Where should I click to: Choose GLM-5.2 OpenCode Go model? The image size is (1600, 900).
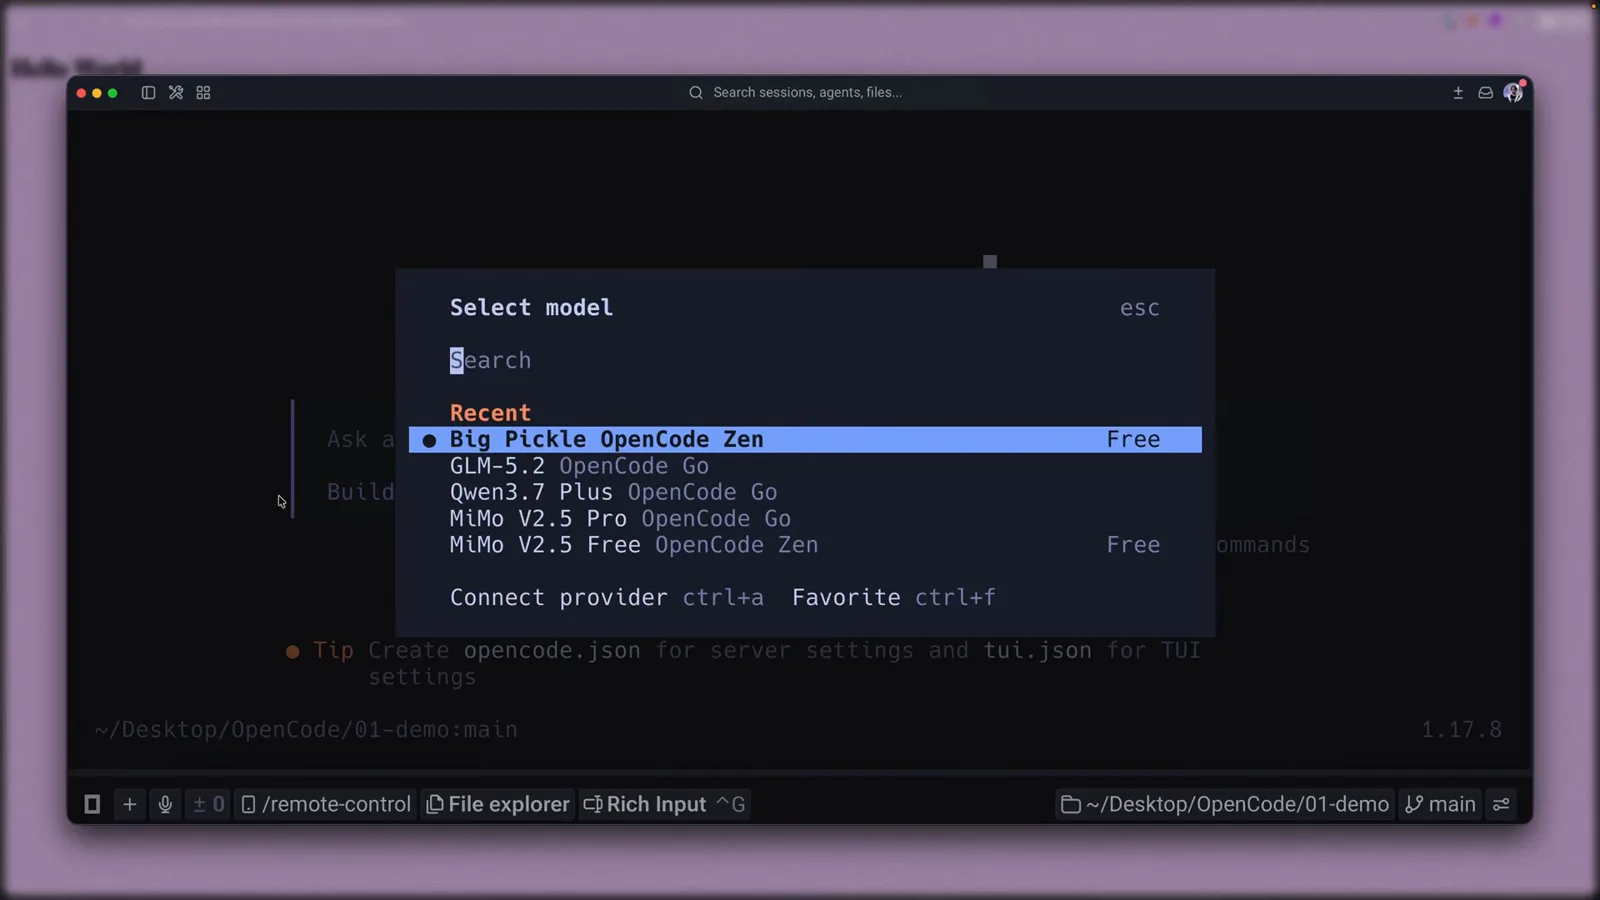pyautogui.click(x=805, y=466)
